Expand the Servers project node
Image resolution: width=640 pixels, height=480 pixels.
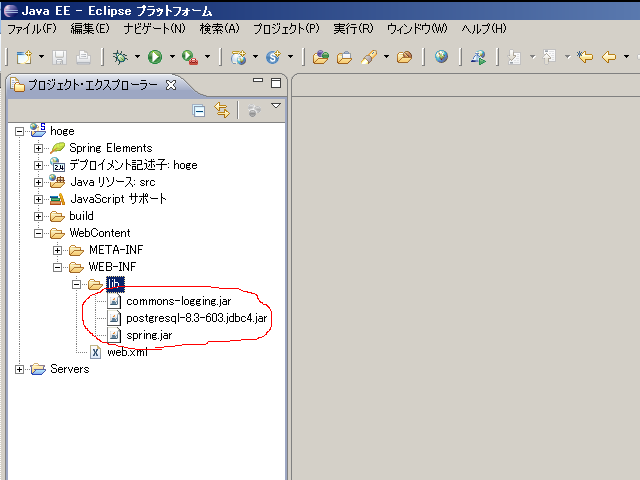click(x=19, y=369)
